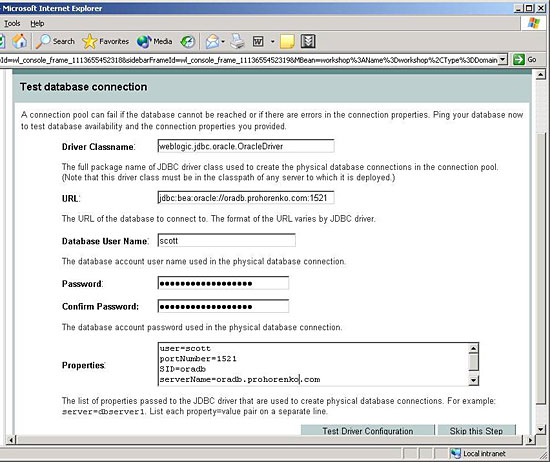The image size is (550, 462).
Task: Open the Edit icon dropdown arrow
Action: pyautogui.click(x=272, y=42)
